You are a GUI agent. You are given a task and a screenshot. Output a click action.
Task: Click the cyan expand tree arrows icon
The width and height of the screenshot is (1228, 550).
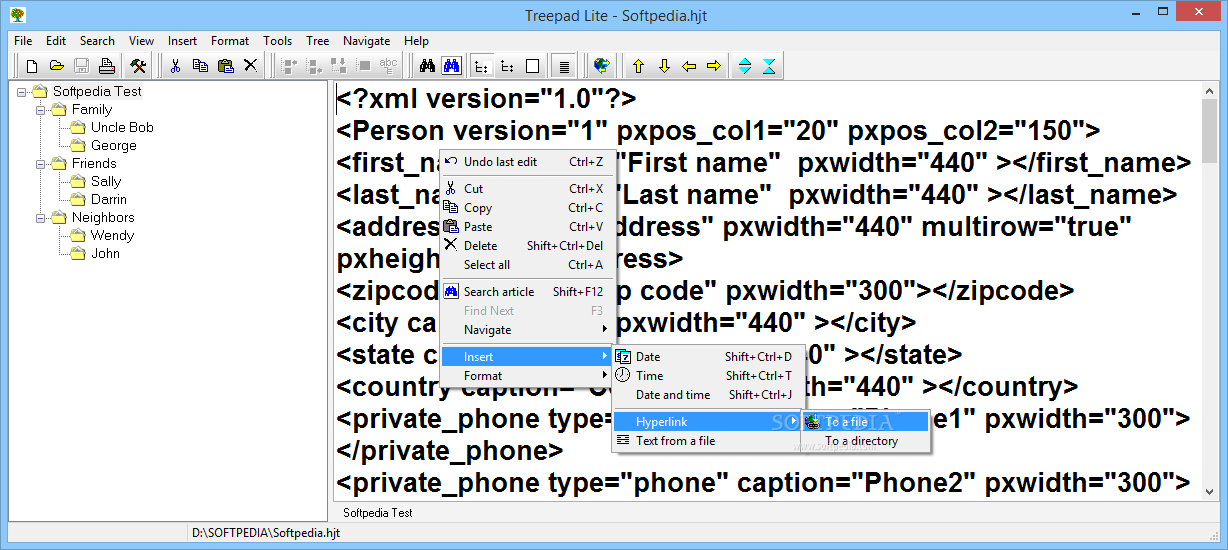pyautogui.click(x=744, y=66)
